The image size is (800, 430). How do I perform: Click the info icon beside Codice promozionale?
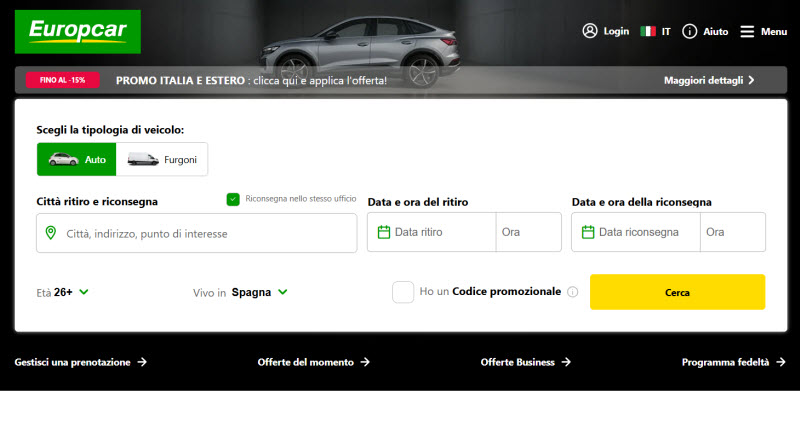coord(572,292)
